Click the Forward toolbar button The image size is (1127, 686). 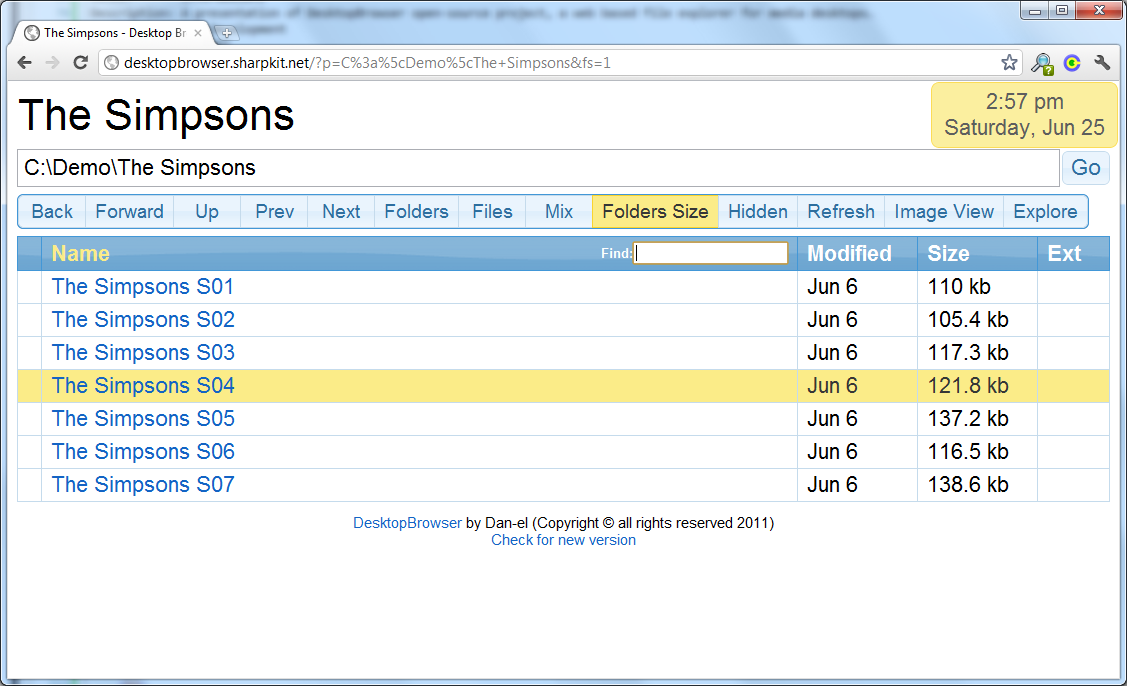pos(129,211)
